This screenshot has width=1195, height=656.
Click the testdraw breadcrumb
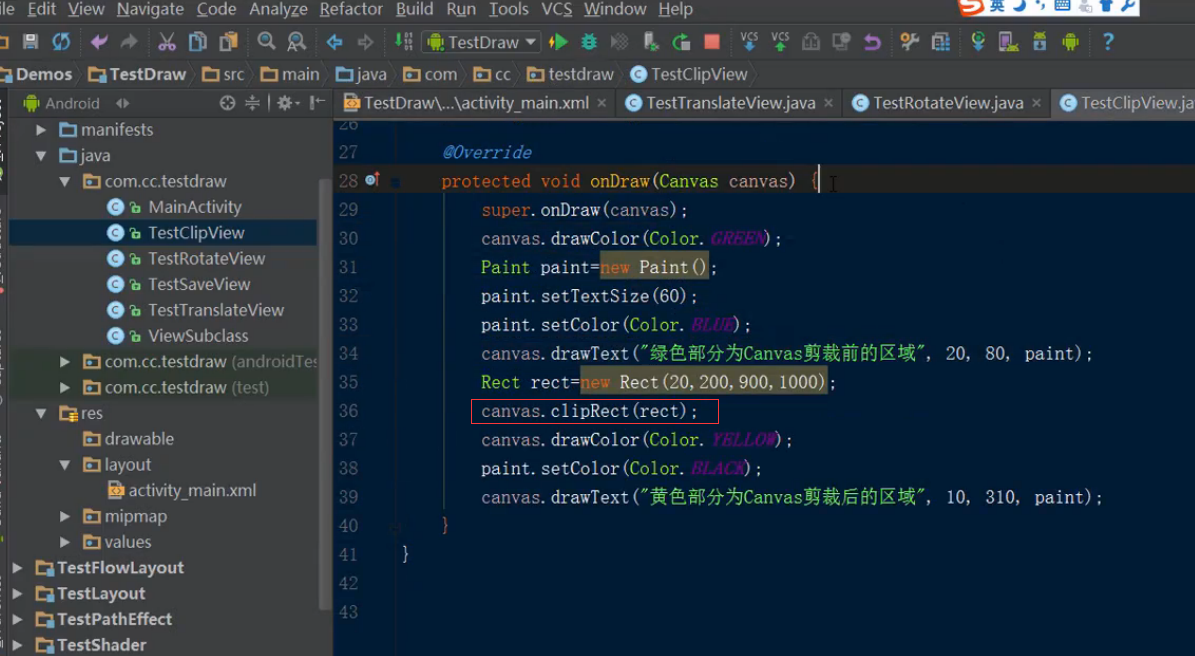[x=571, y=74]
